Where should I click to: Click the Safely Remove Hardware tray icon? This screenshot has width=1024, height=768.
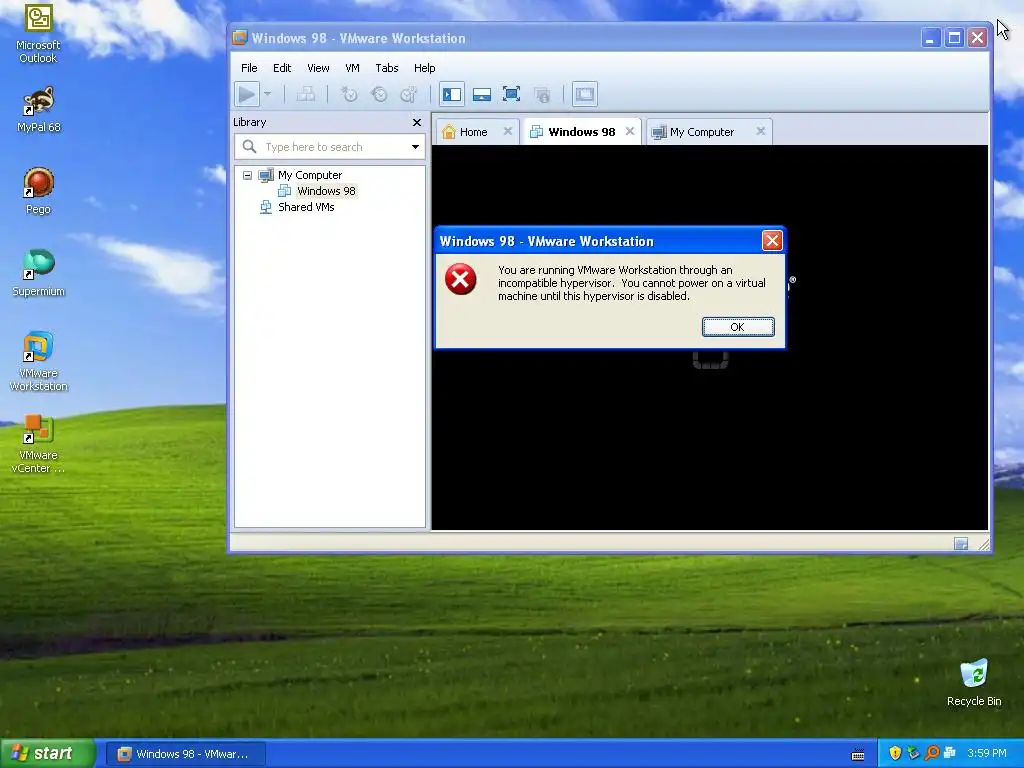(x=913, y=753)
